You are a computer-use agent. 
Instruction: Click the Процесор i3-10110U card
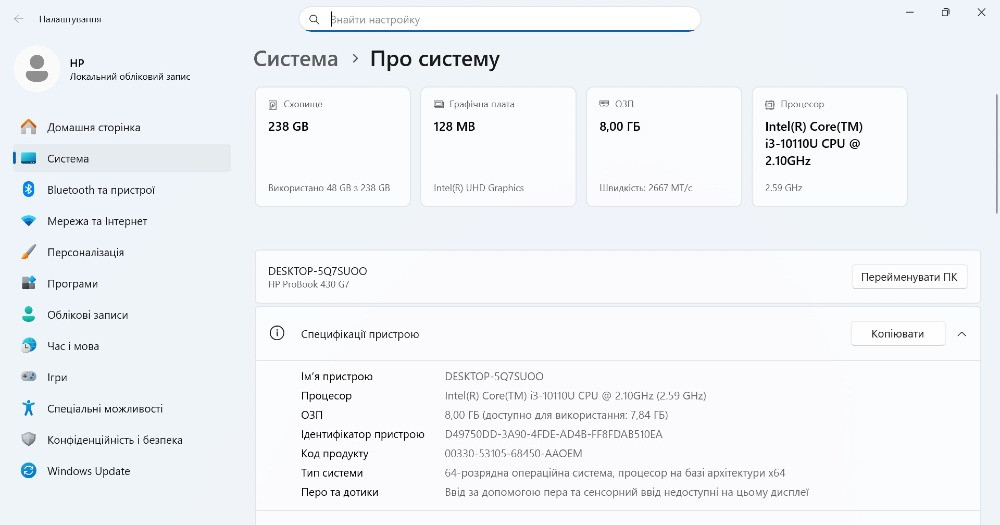(830, 147)
